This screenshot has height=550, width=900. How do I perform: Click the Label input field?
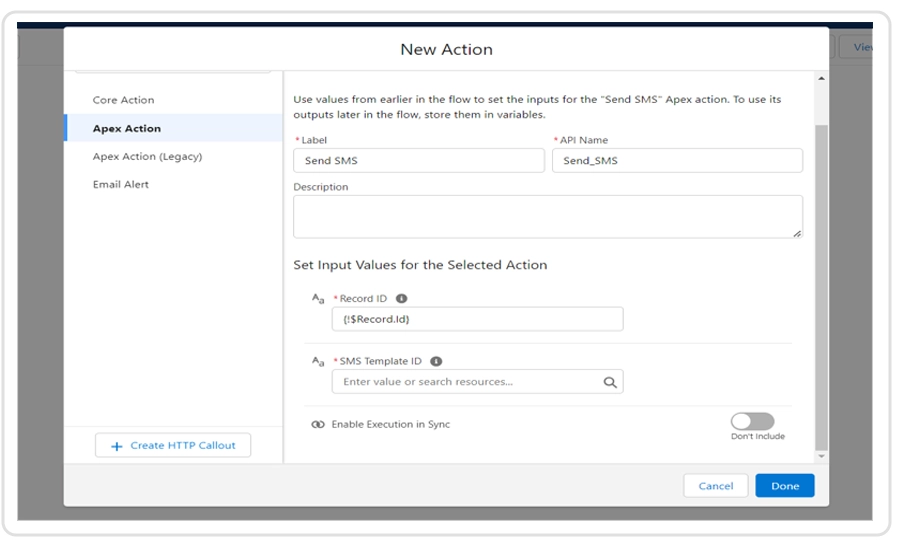[x=418, y=161]
